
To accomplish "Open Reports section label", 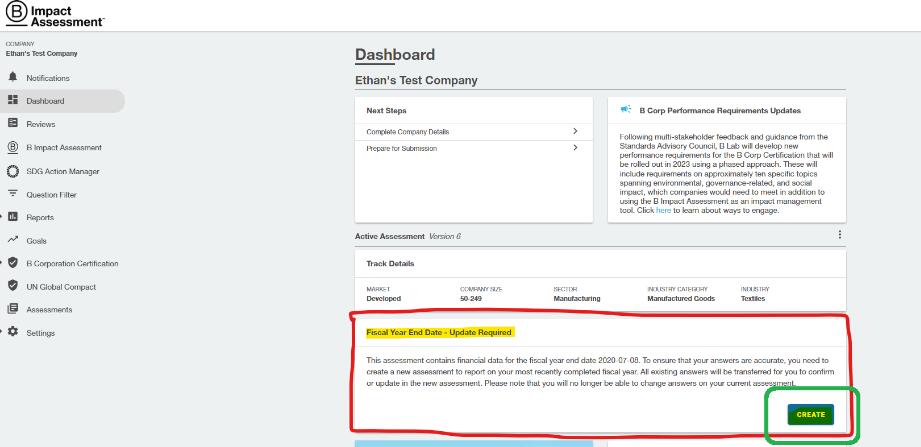I will (x=40, y=217).
